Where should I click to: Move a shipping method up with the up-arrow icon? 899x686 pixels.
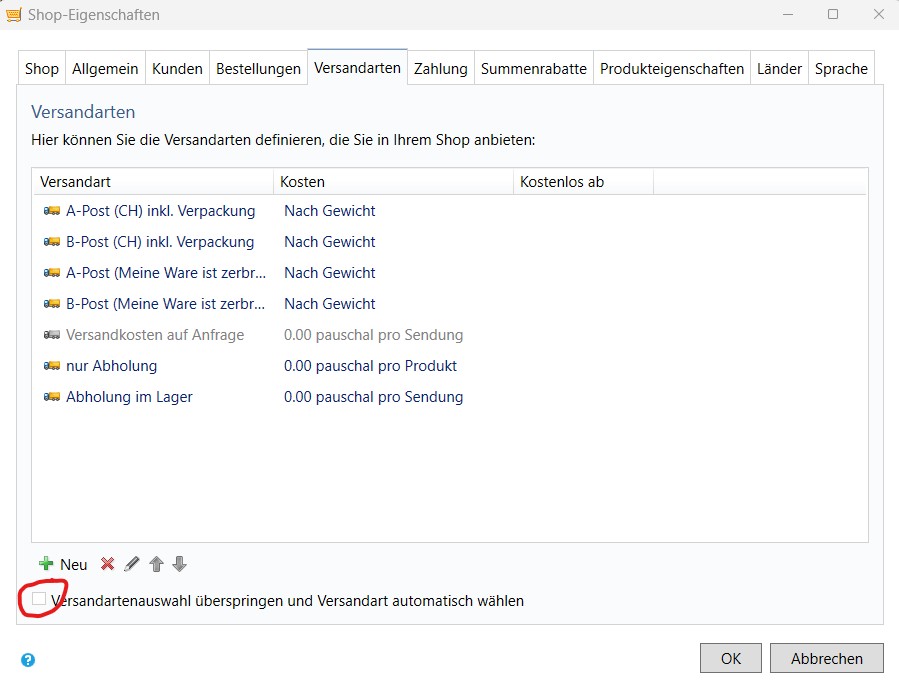tap(156, 564)
